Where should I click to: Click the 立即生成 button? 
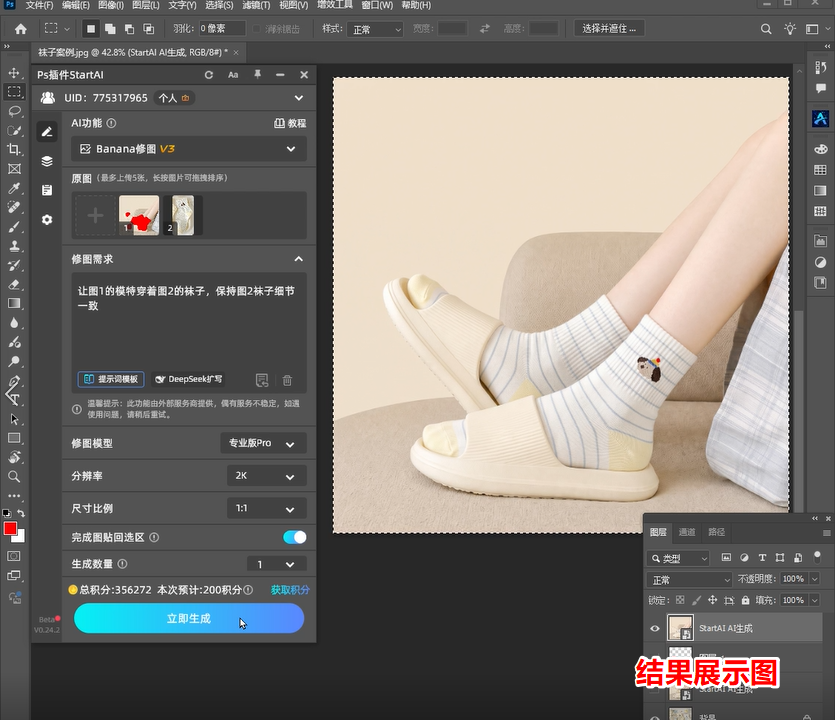189,618
